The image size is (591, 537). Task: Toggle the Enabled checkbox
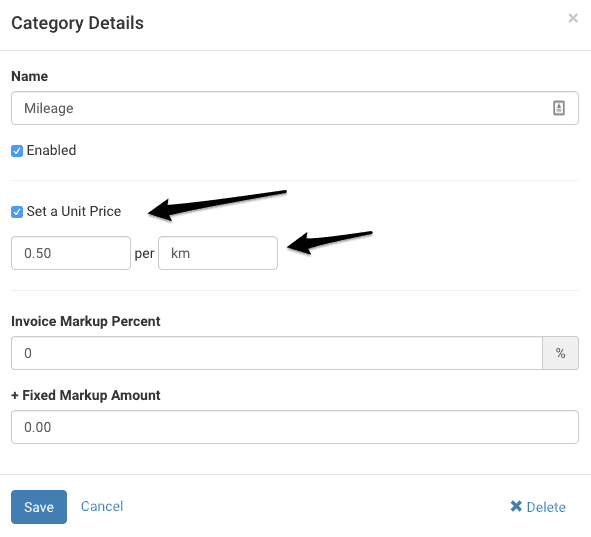[x=17, y=151]
